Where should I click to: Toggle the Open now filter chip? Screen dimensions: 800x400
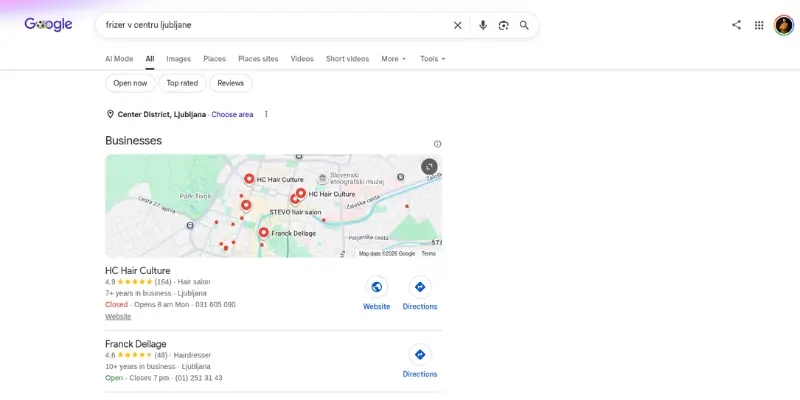pos(130,83)
